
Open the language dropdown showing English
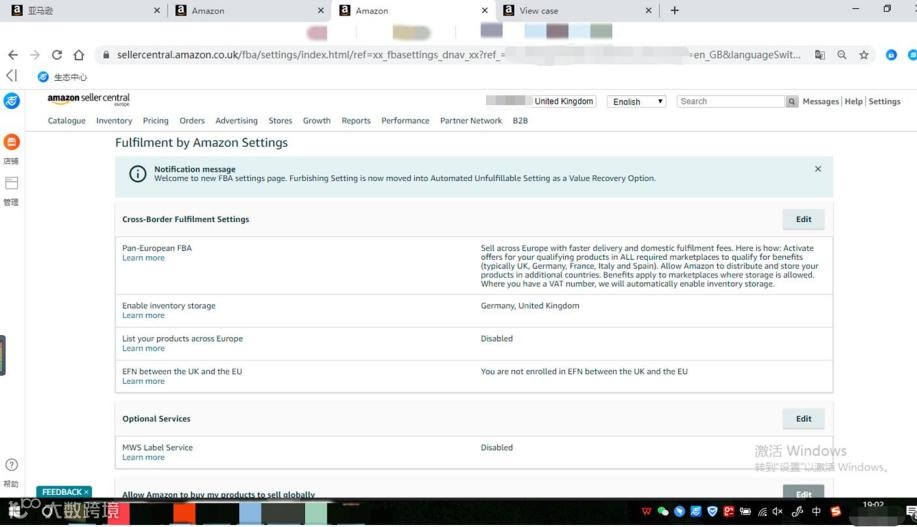(x=636, y=102)
